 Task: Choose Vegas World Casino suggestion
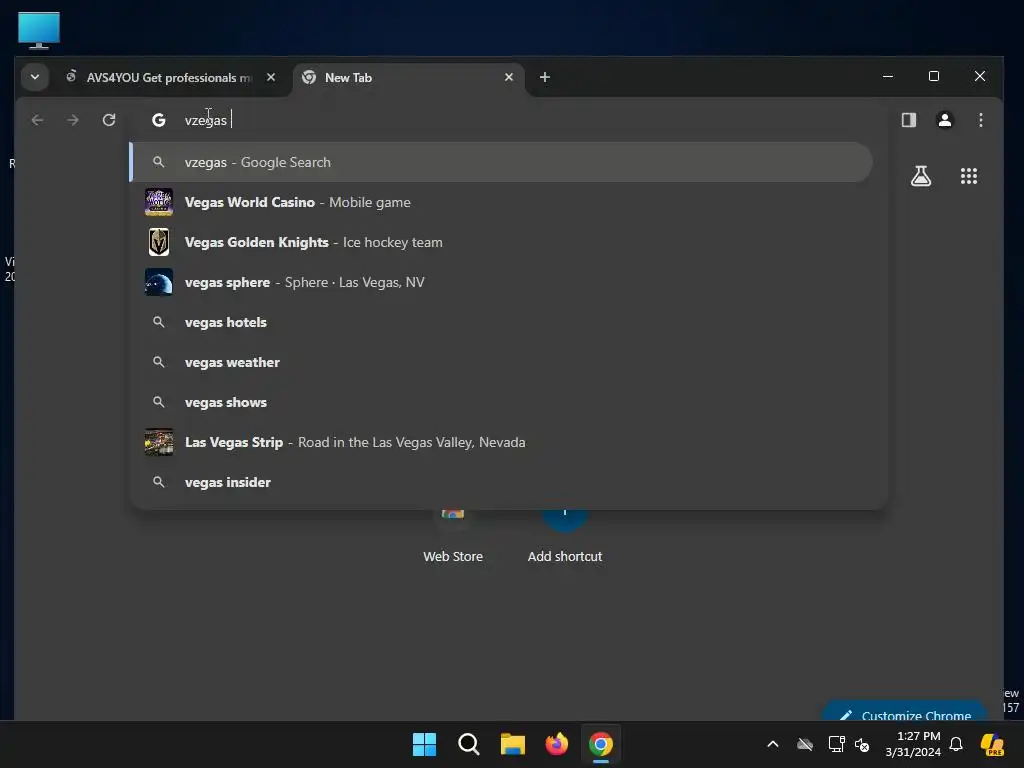pyautogui.click(x=502, y=202)
